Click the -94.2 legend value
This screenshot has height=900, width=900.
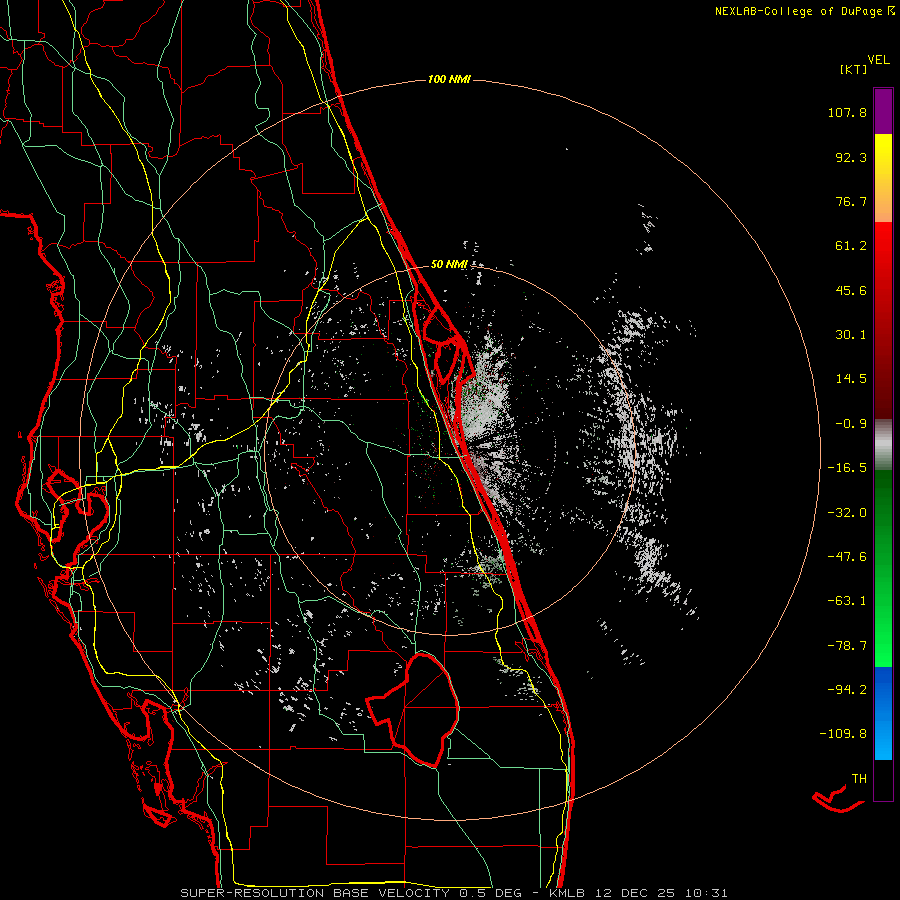847,690
